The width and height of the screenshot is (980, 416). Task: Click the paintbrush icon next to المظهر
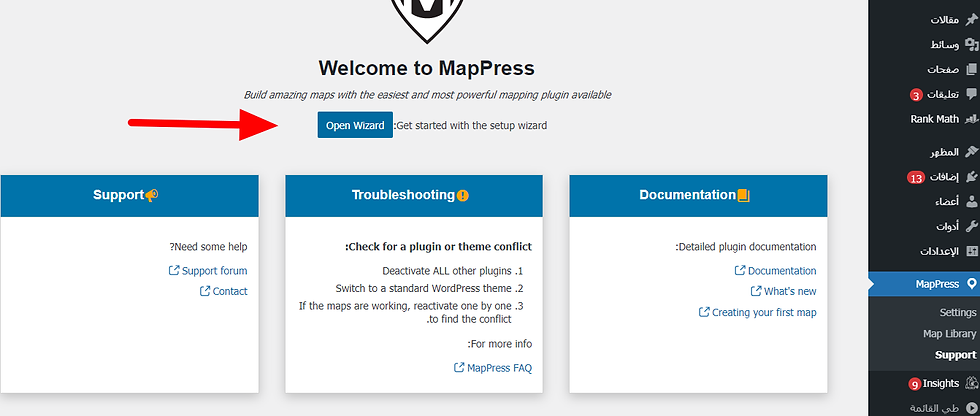971,152
